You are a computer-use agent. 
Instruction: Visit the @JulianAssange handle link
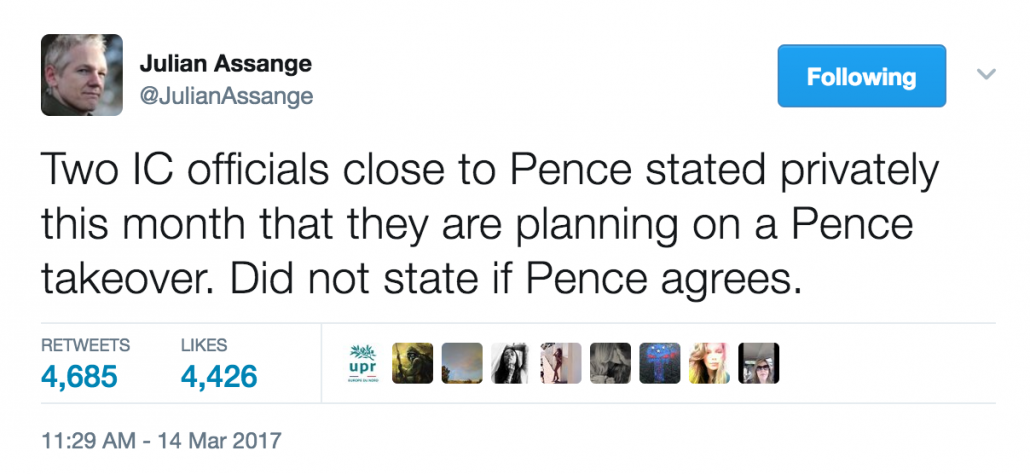point(226,97)
